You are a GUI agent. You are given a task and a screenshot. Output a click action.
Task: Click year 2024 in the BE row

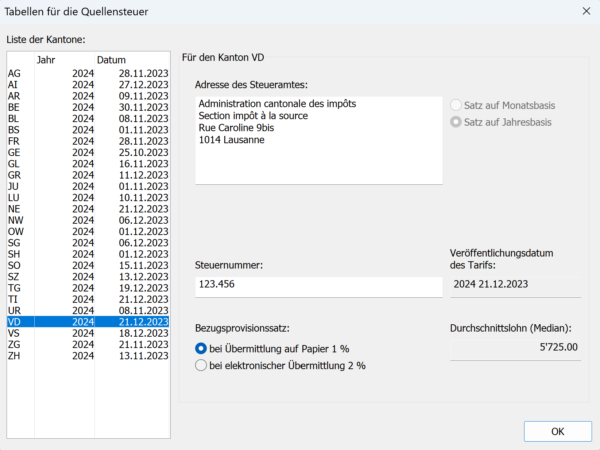(x=83, y=107)
